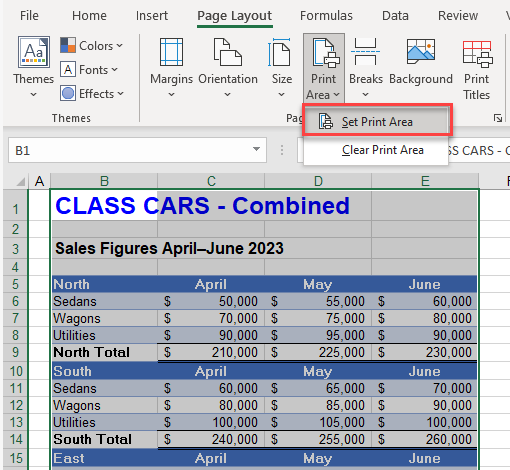
Task: Open the Name Box dropdown arrow
Action: (x=256, y=149)
